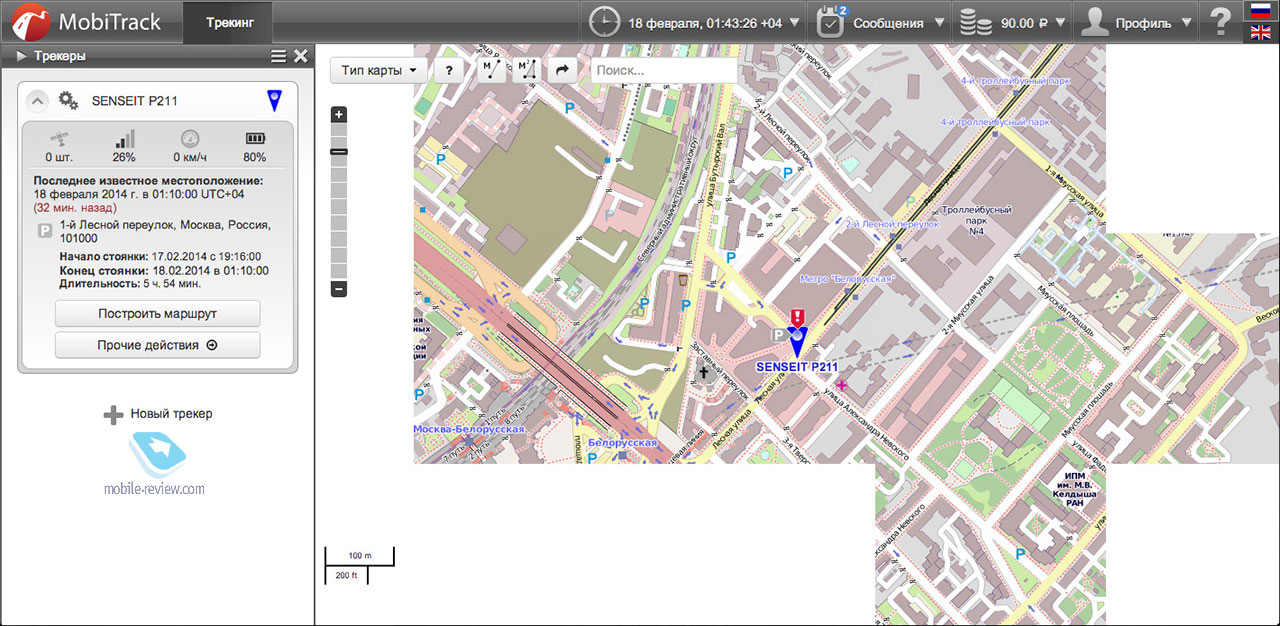Click Построить маршрут button
1280x626 pixels.
point(157,313)
